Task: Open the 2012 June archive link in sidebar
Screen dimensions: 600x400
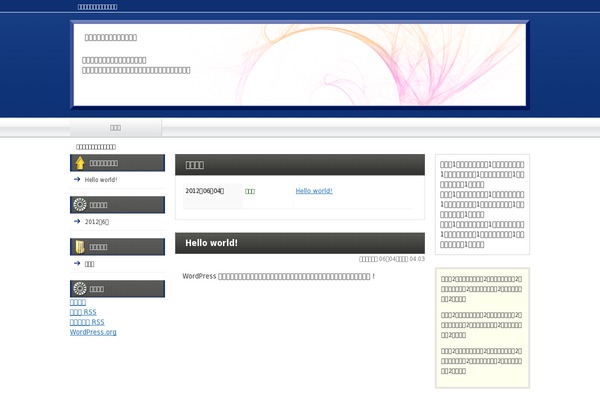Action: pyautogui.click(x=97, y=222)
